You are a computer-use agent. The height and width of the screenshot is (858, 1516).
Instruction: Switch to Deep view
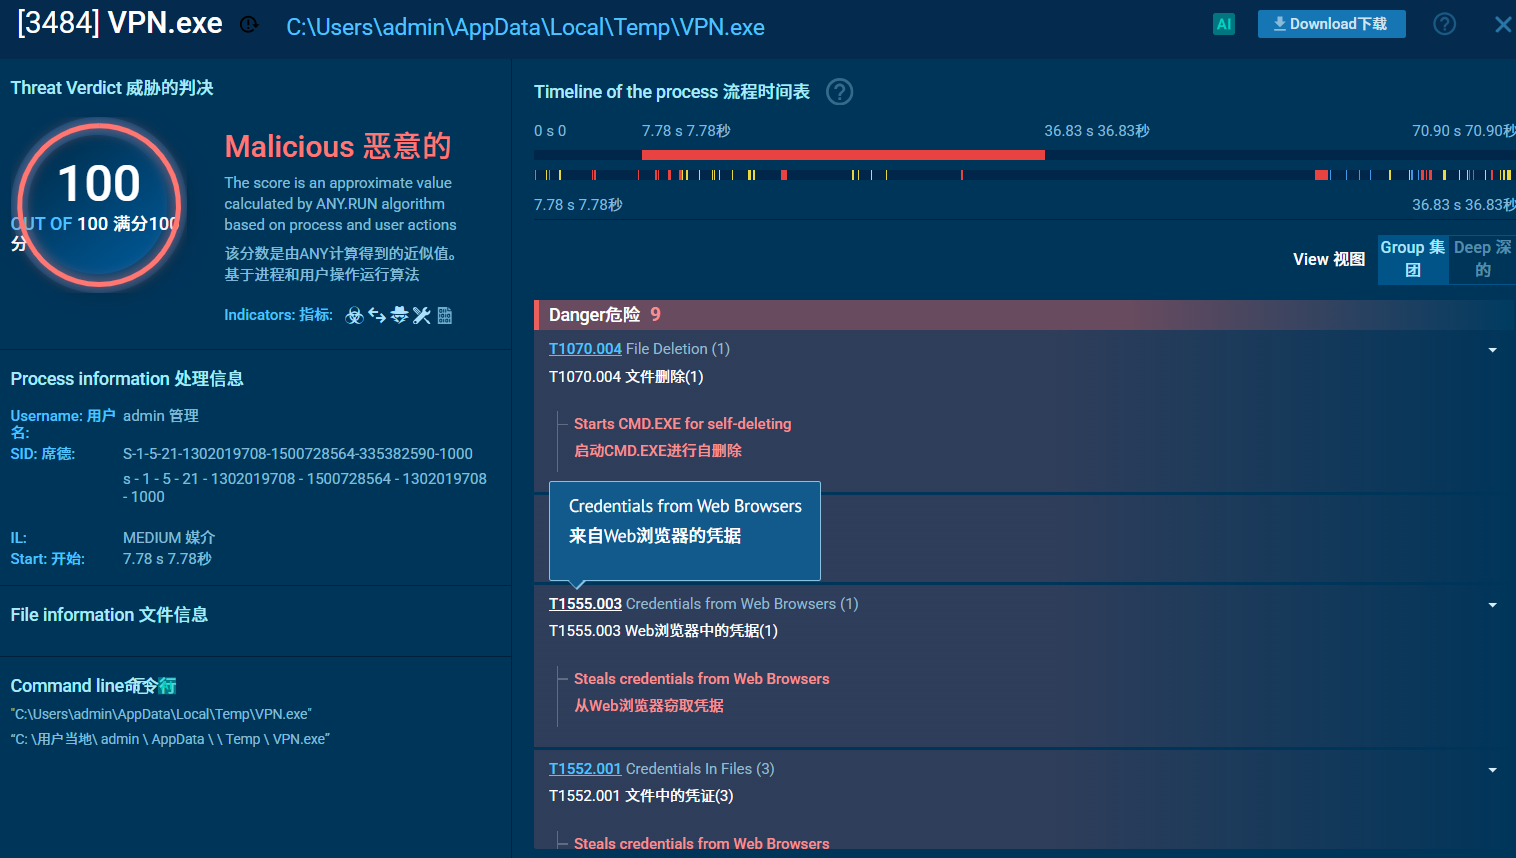tap(1482, 258)
